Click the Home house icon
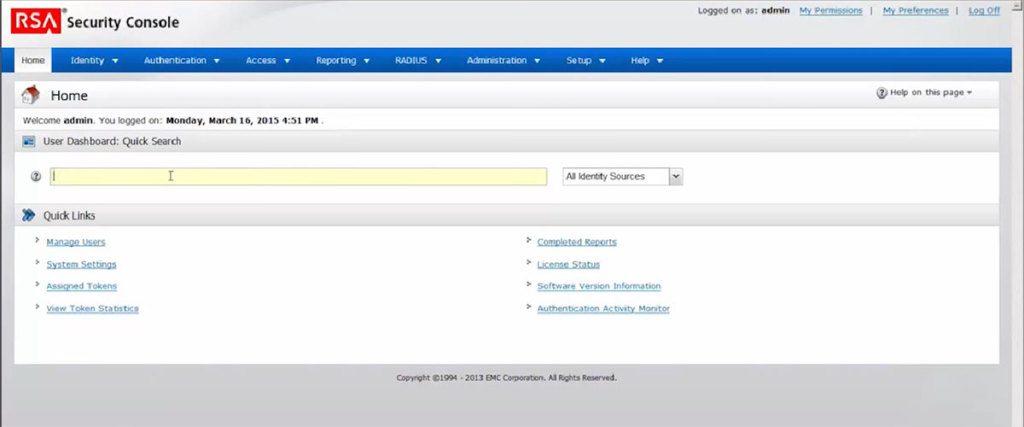This screenshot has height=427, width=1024. pyautogui.click(x=31, y=95)
